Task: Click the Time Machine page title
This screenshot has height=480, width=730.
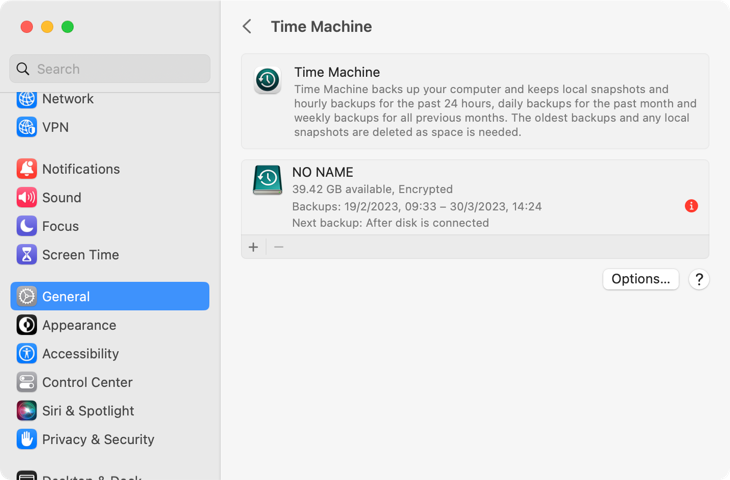Action: [x=321, y=27]
